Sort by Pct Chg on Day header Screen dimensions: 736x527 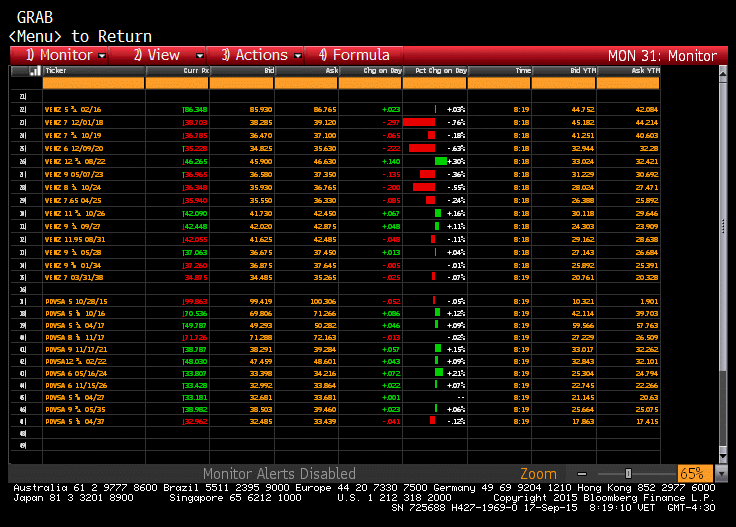click(x=435, y=71)
